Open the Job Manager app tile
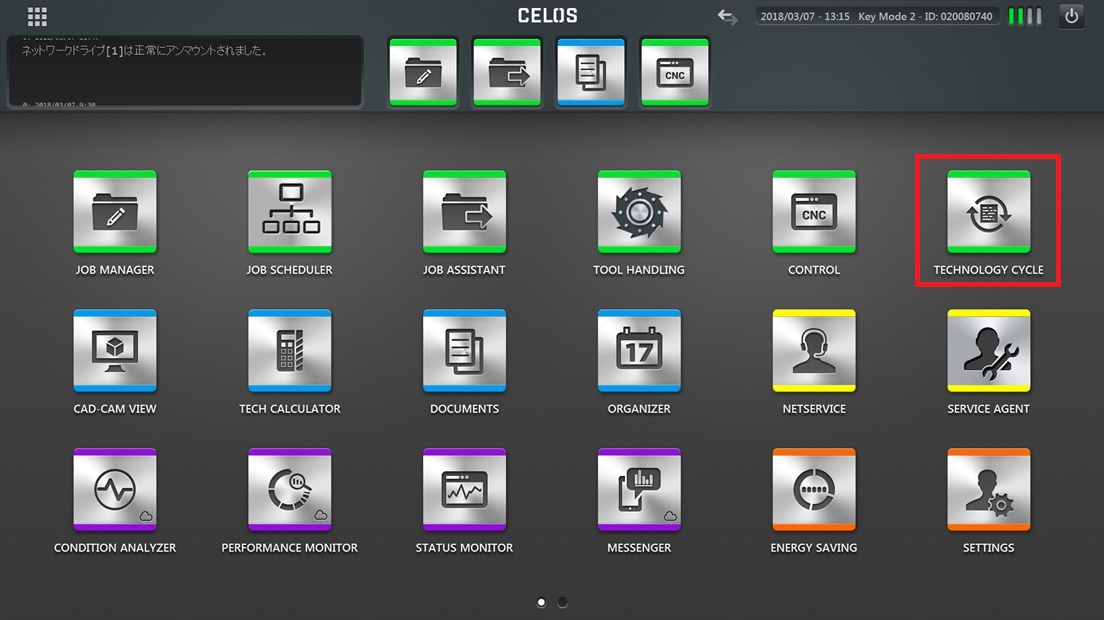The width and height of the screenshot is (1104, 620). click(x=115, y=211)
